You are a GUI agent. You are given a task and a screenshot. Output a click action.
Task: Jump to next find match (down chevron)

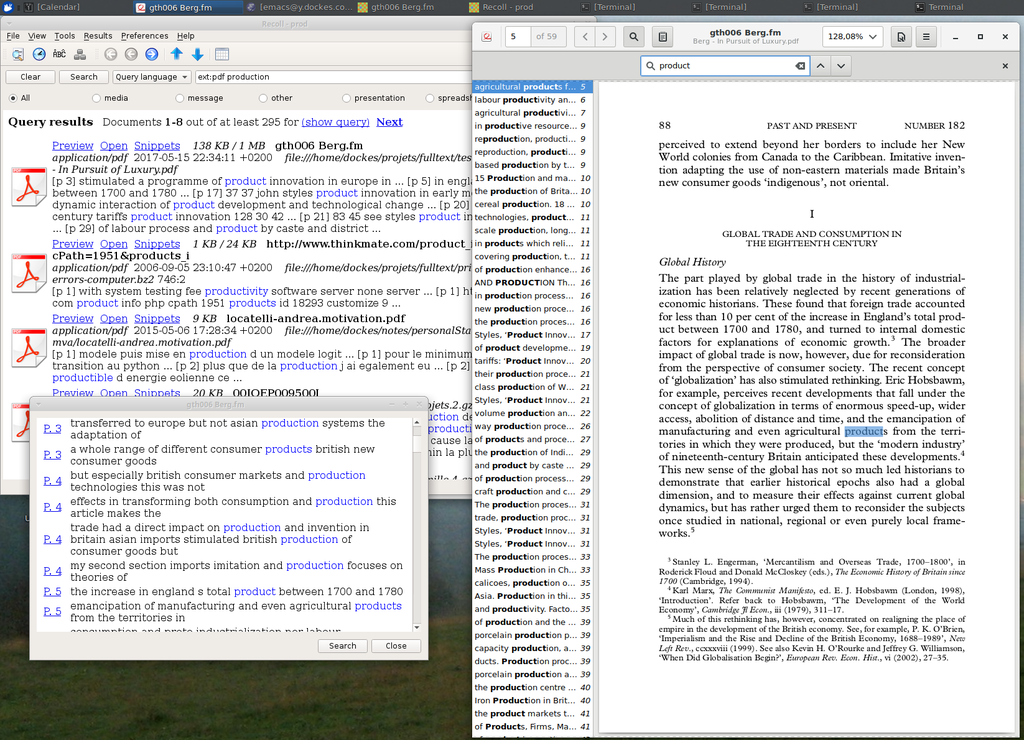(x=841, y=66)
